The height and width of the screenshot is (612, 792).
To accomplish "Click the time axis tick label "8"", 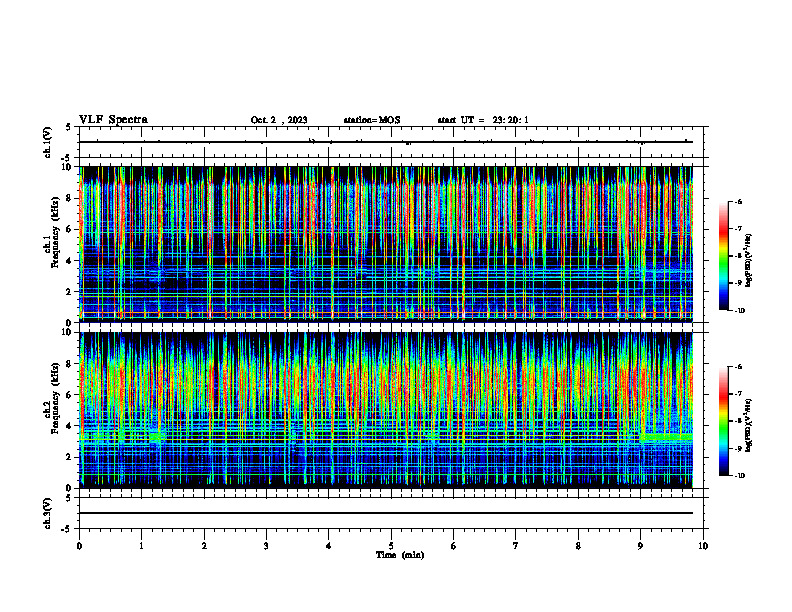I will 578,546.
